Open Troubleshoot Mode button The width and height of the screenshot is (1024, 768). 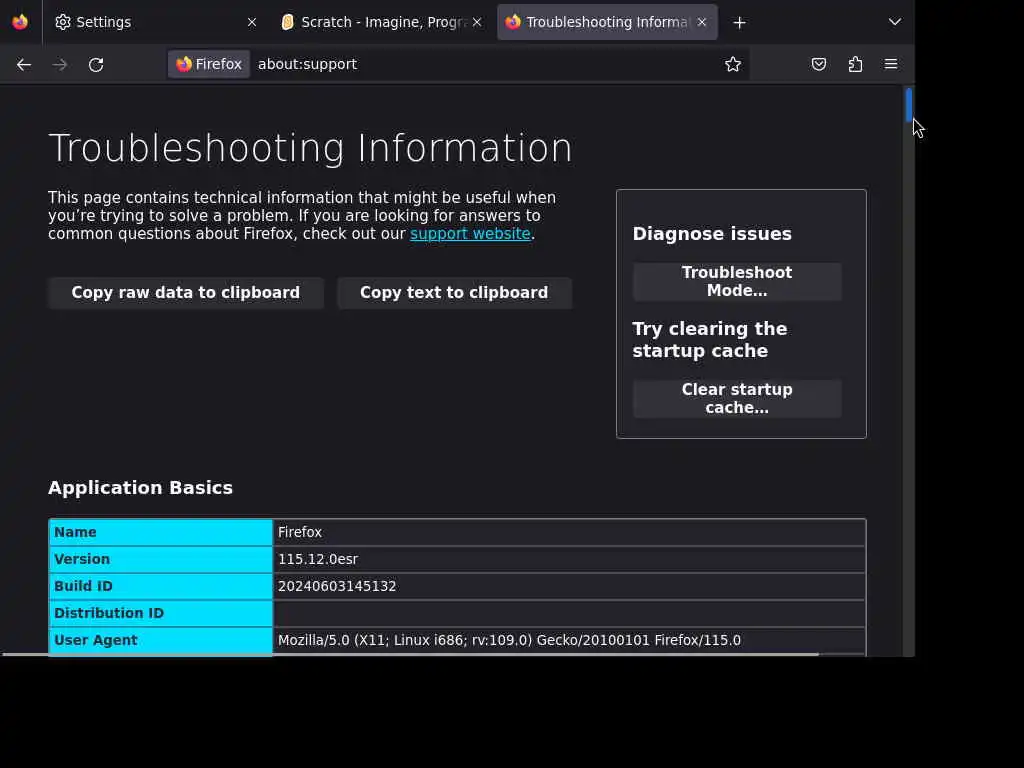click(737, 281)
